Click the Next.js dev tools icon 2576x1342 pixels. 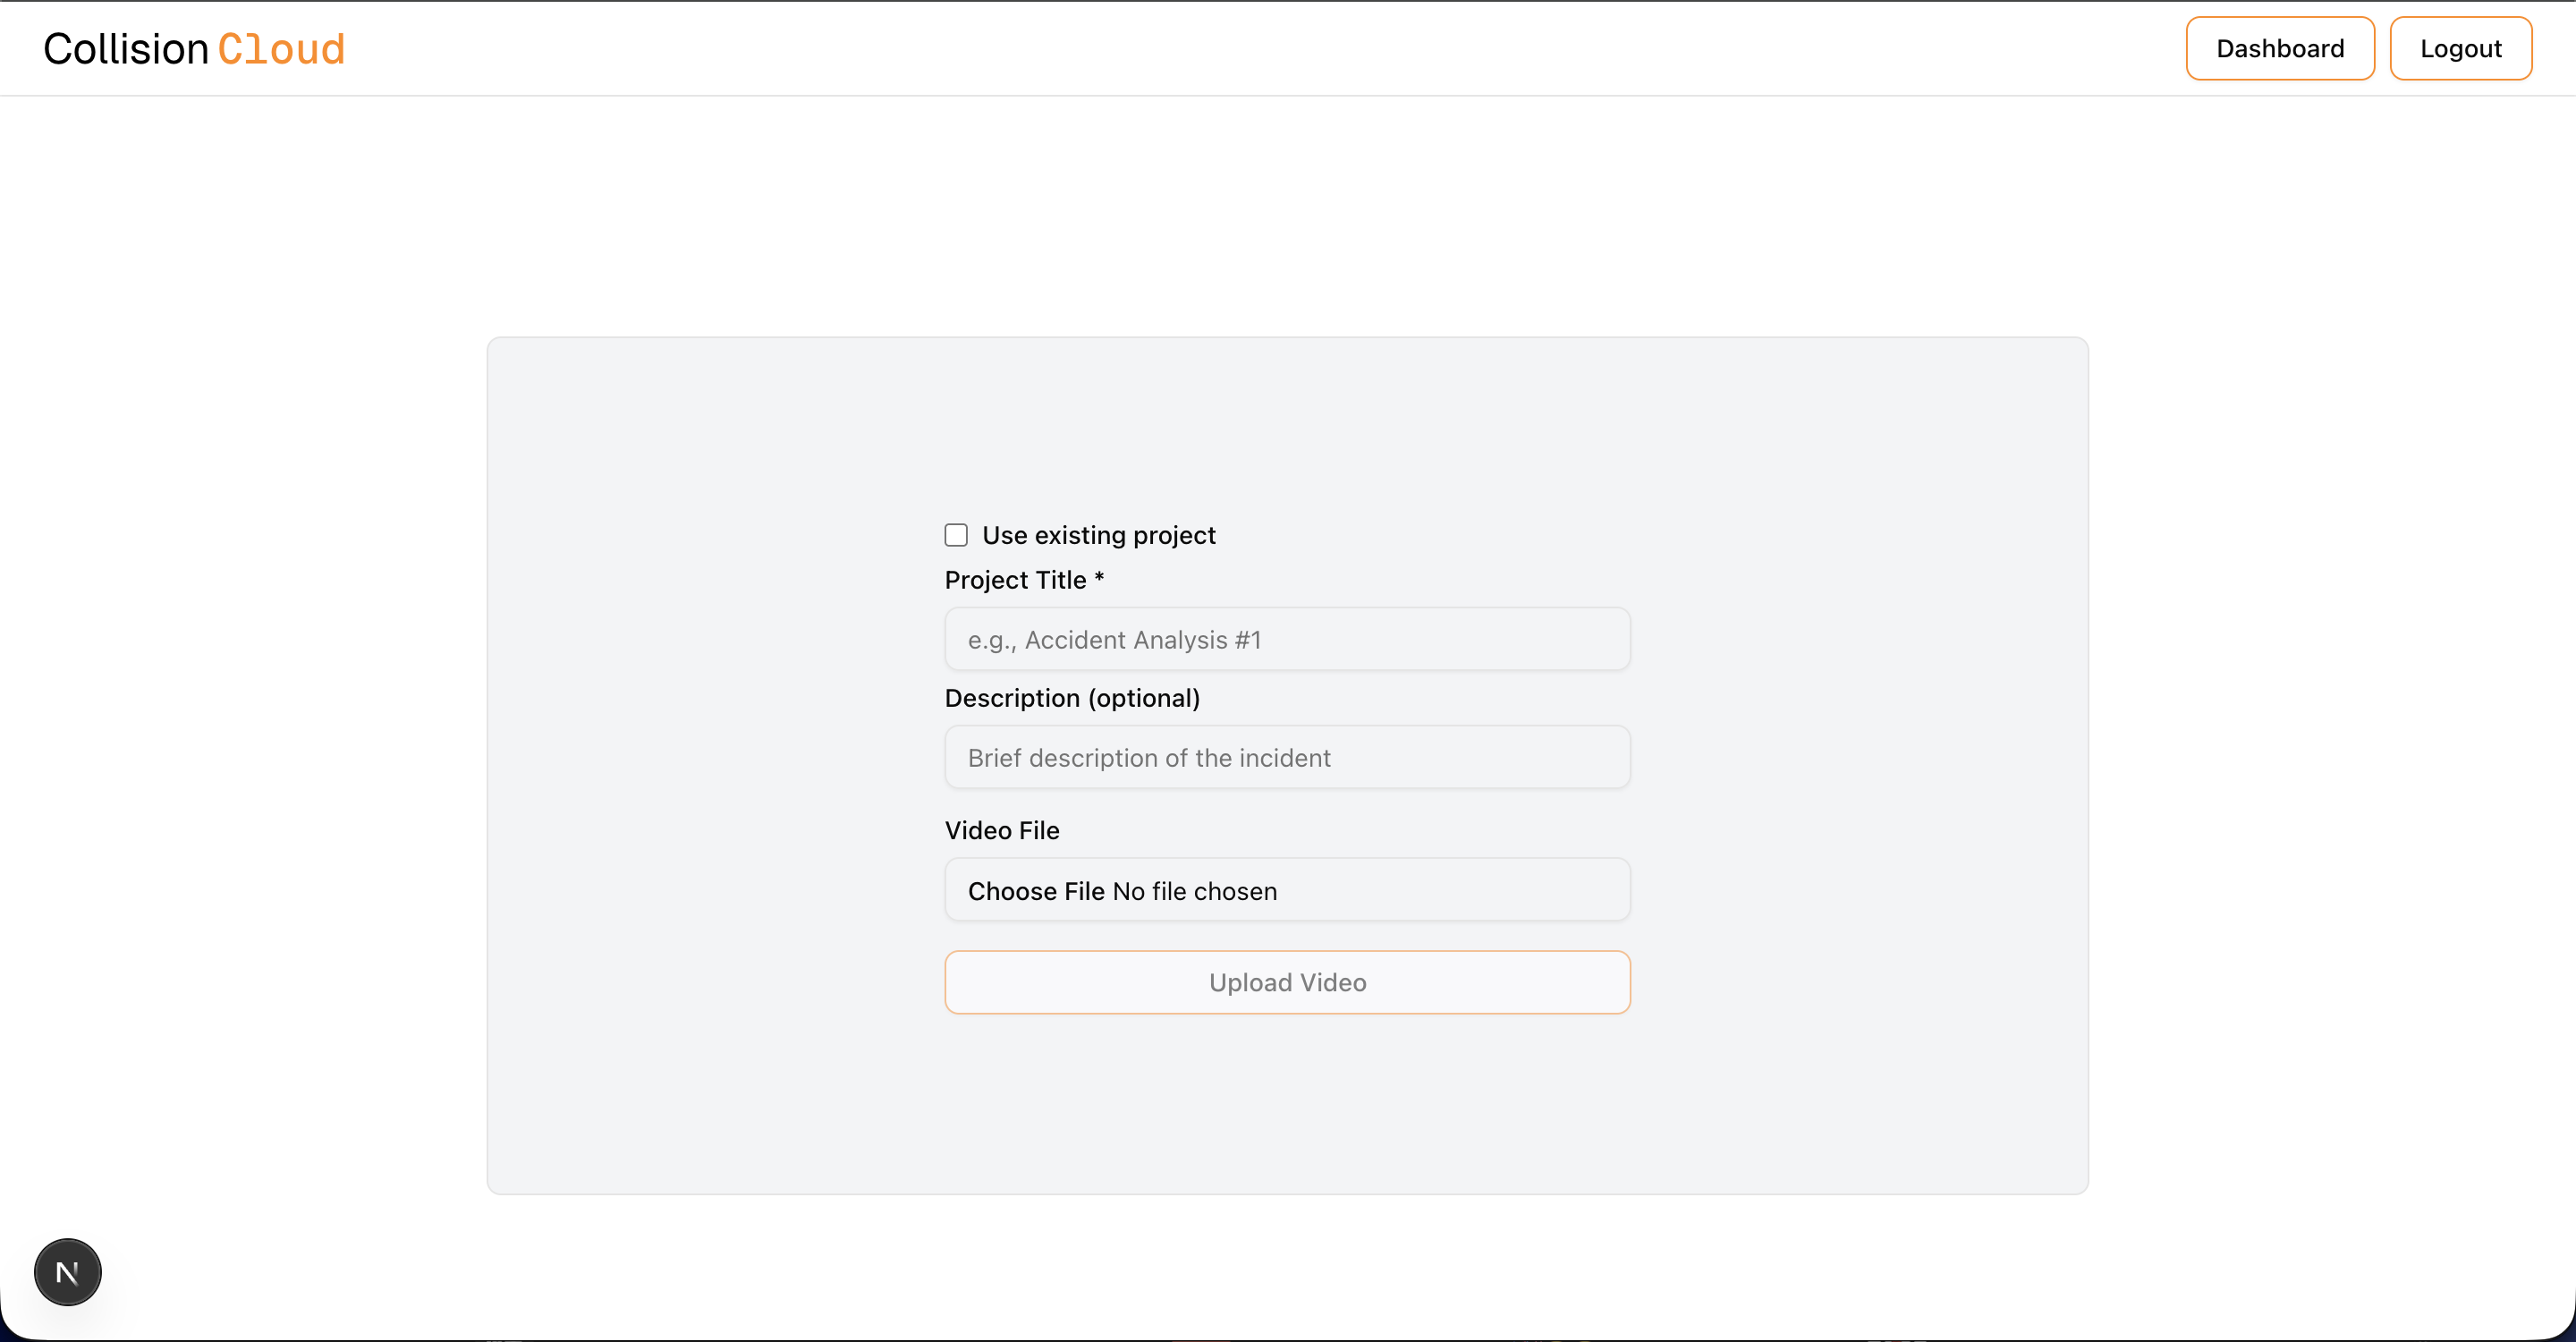[67, 1272]
